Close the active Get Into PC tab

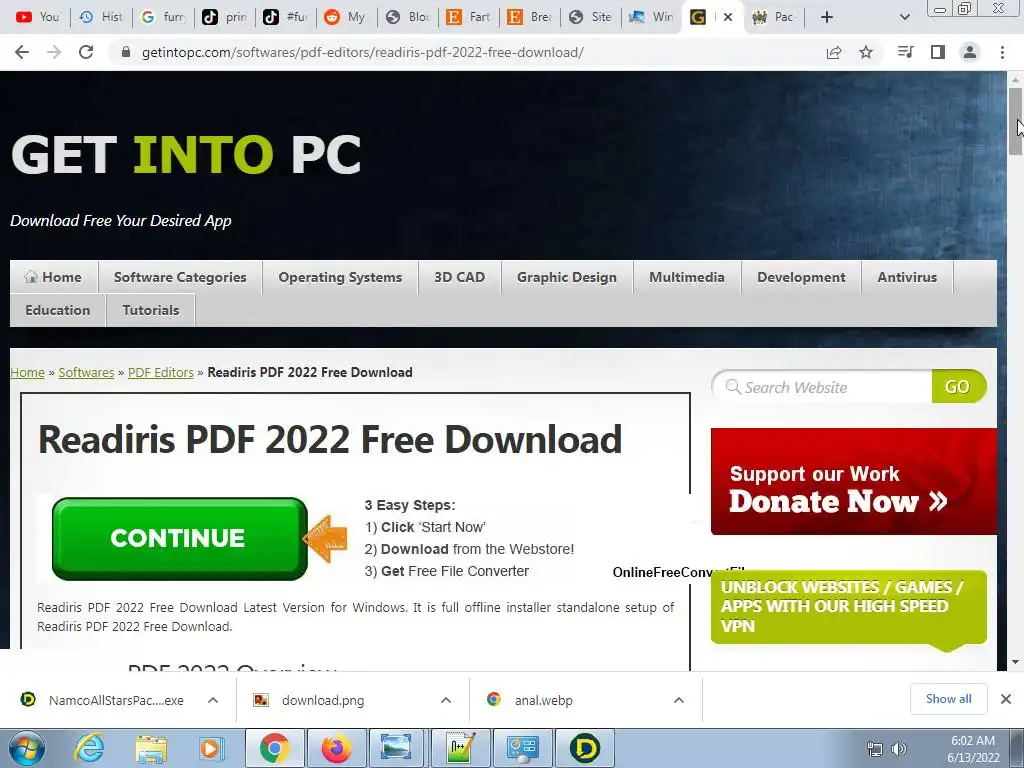(728, 17)
